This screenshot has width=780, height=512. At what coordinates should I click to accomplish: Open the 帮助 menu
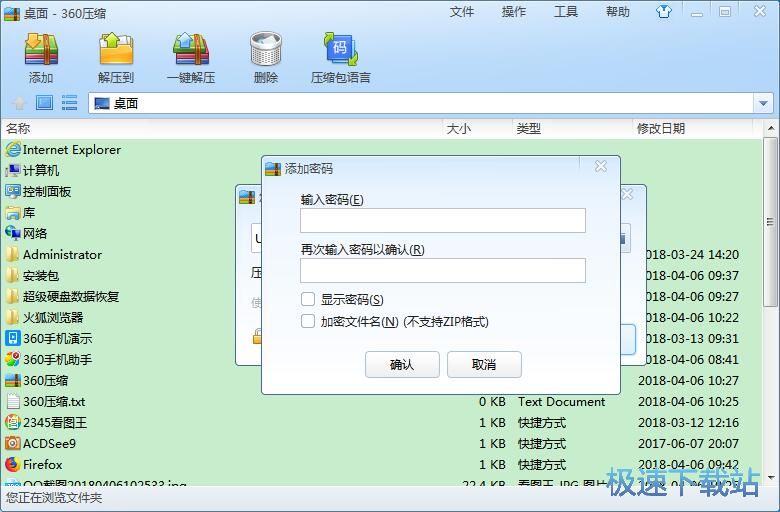pos(618,12)
